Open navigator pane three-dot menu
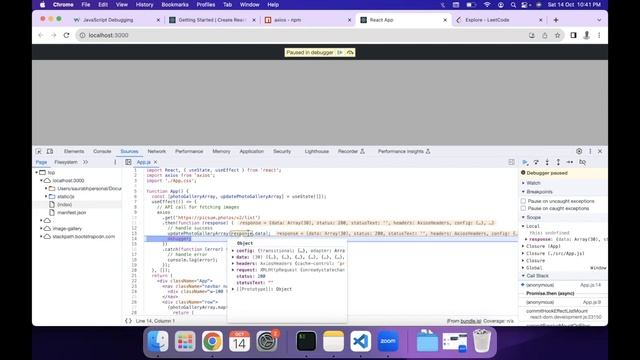640x360 pixels. click(x=115, y=162)
